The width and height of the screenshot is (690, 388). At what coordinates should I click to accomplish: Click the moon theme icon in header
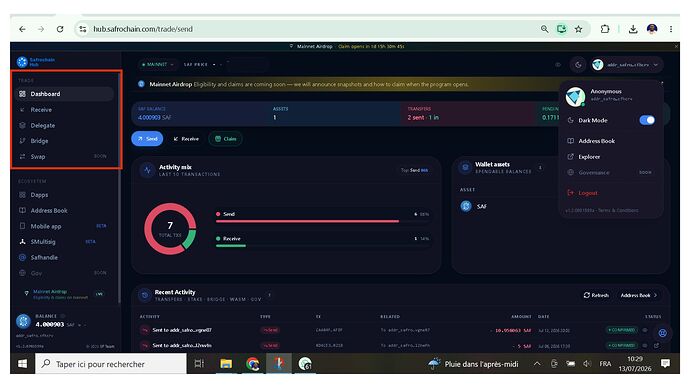[578, 65]
